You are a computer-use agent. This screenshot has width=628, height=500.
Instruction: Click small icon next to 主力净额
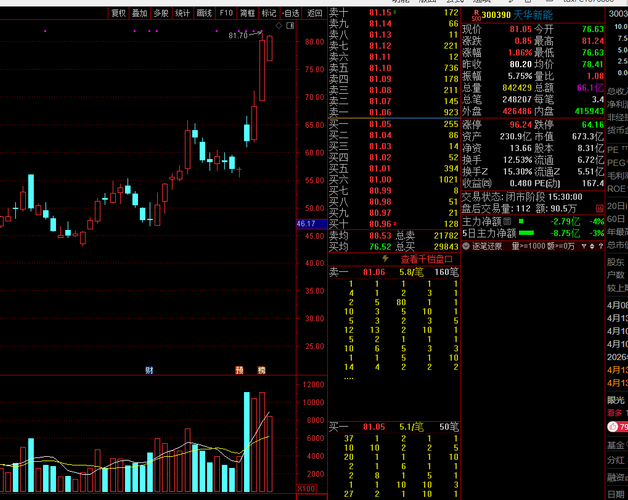507,221
